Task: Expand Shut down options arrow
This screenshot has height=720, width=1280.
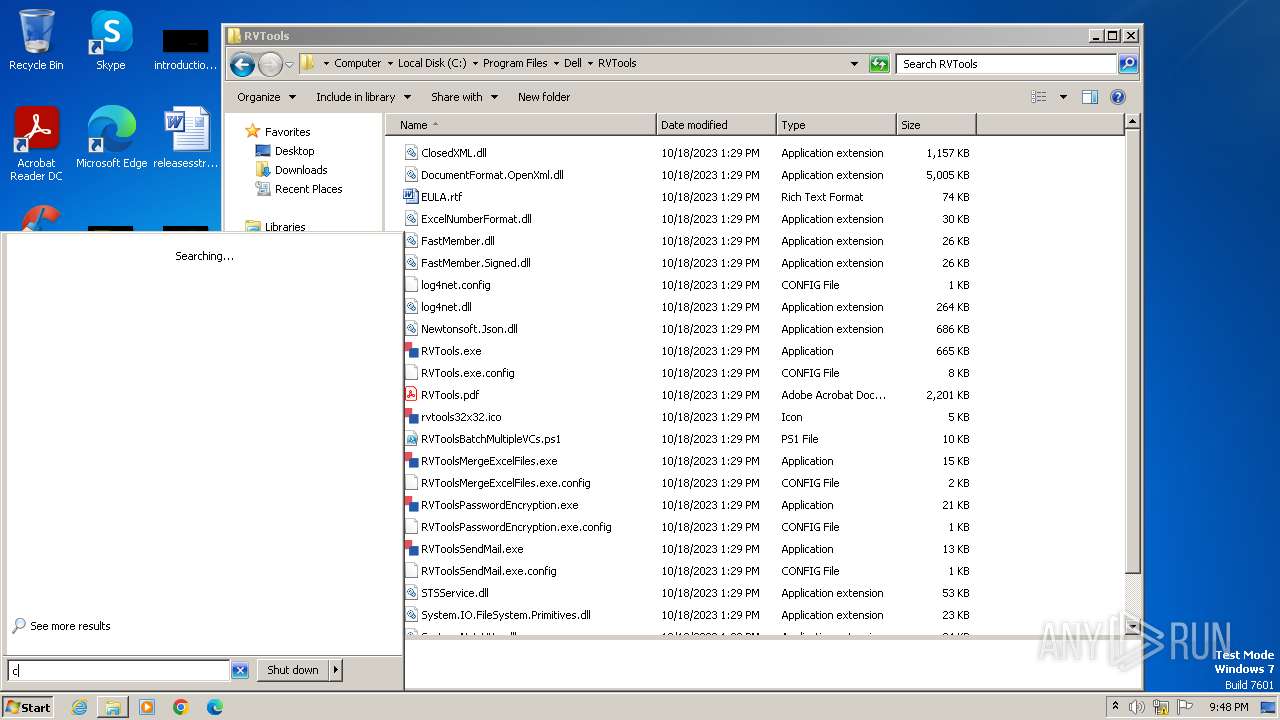Action: click(335, 670)
